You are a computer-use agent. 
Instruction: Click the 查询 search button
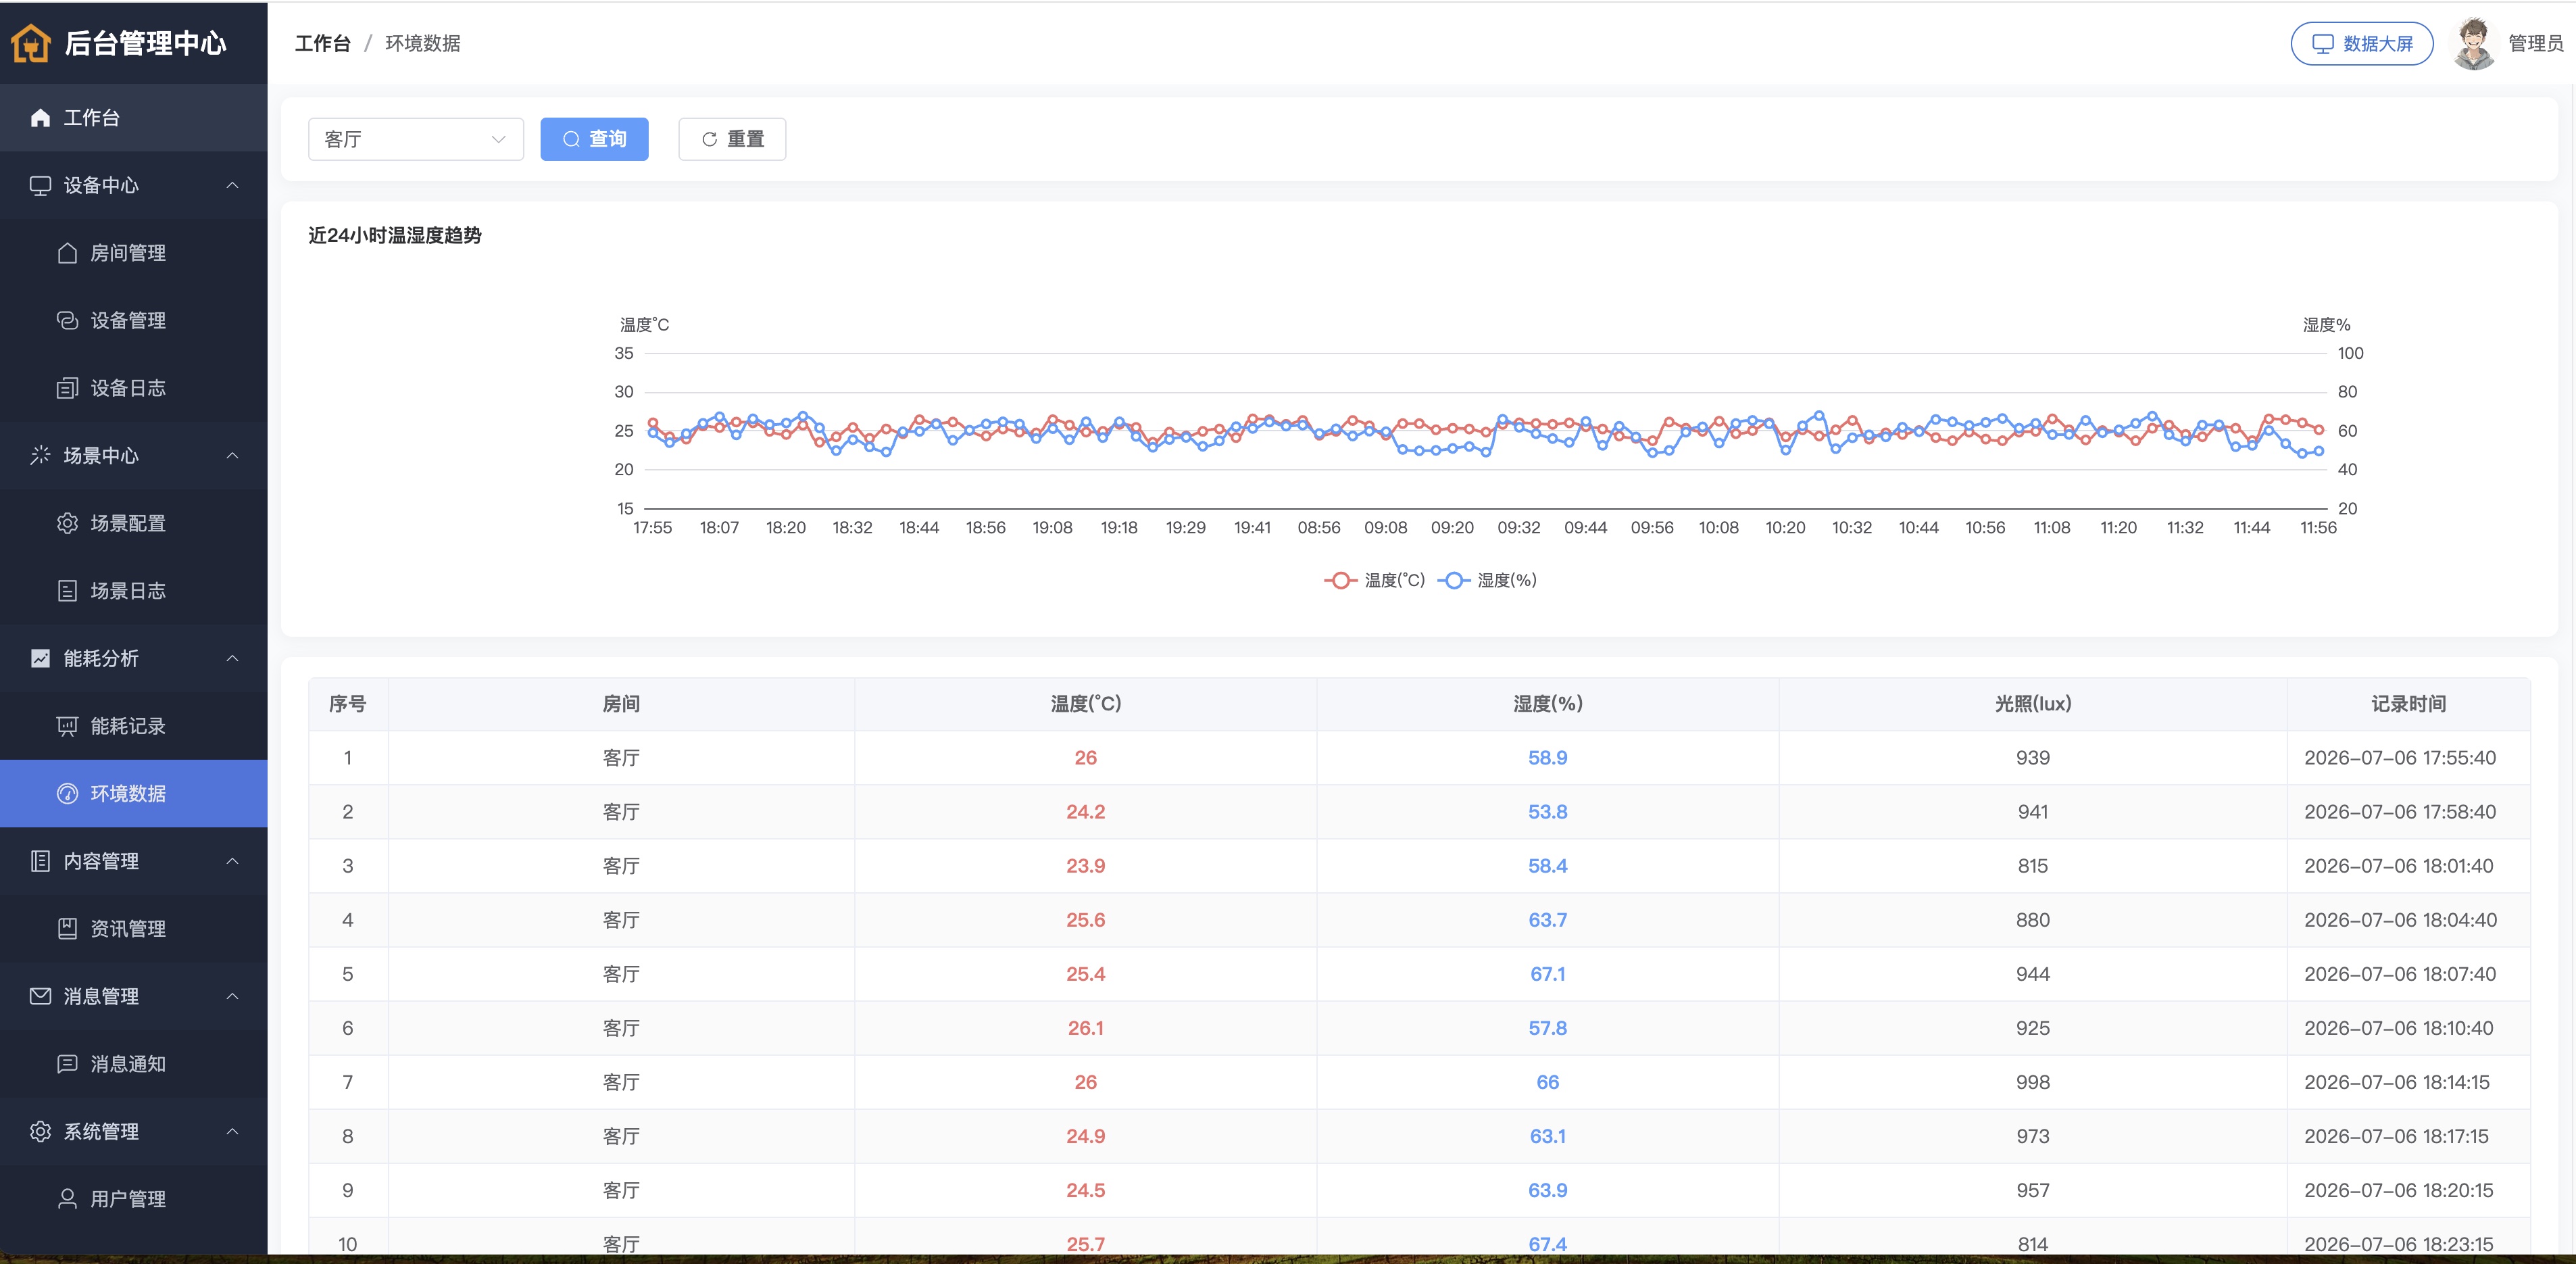pos(594,139)
